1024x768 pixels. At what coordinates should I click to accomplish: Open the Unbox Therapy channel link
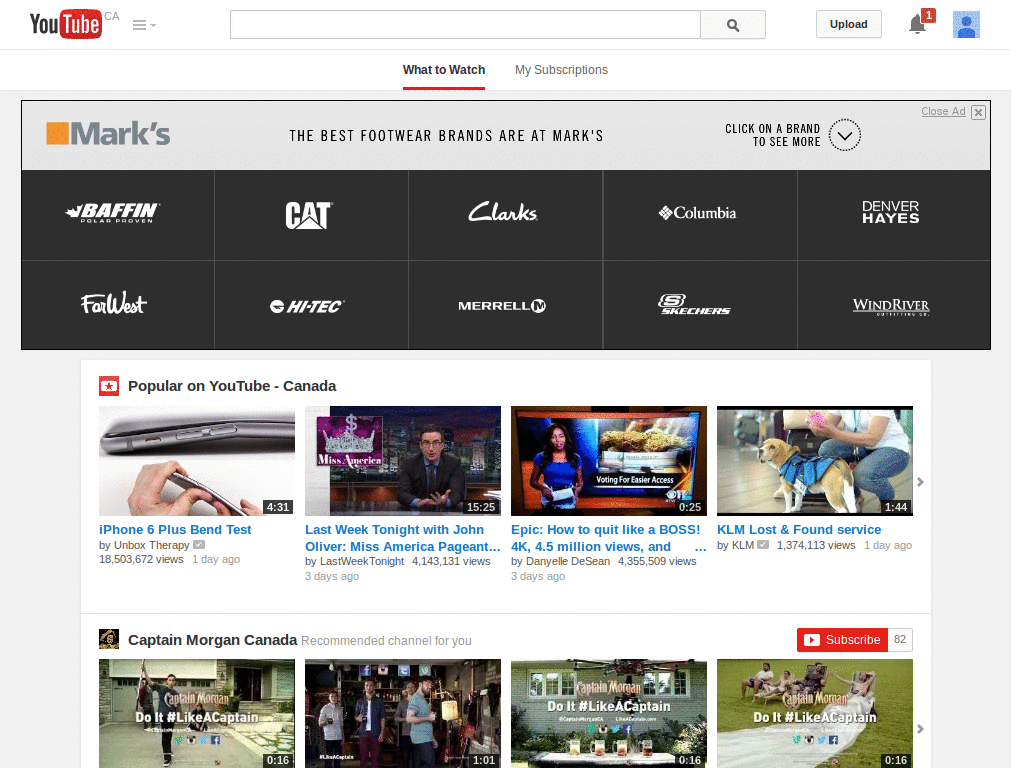click(x=152, y=545)
